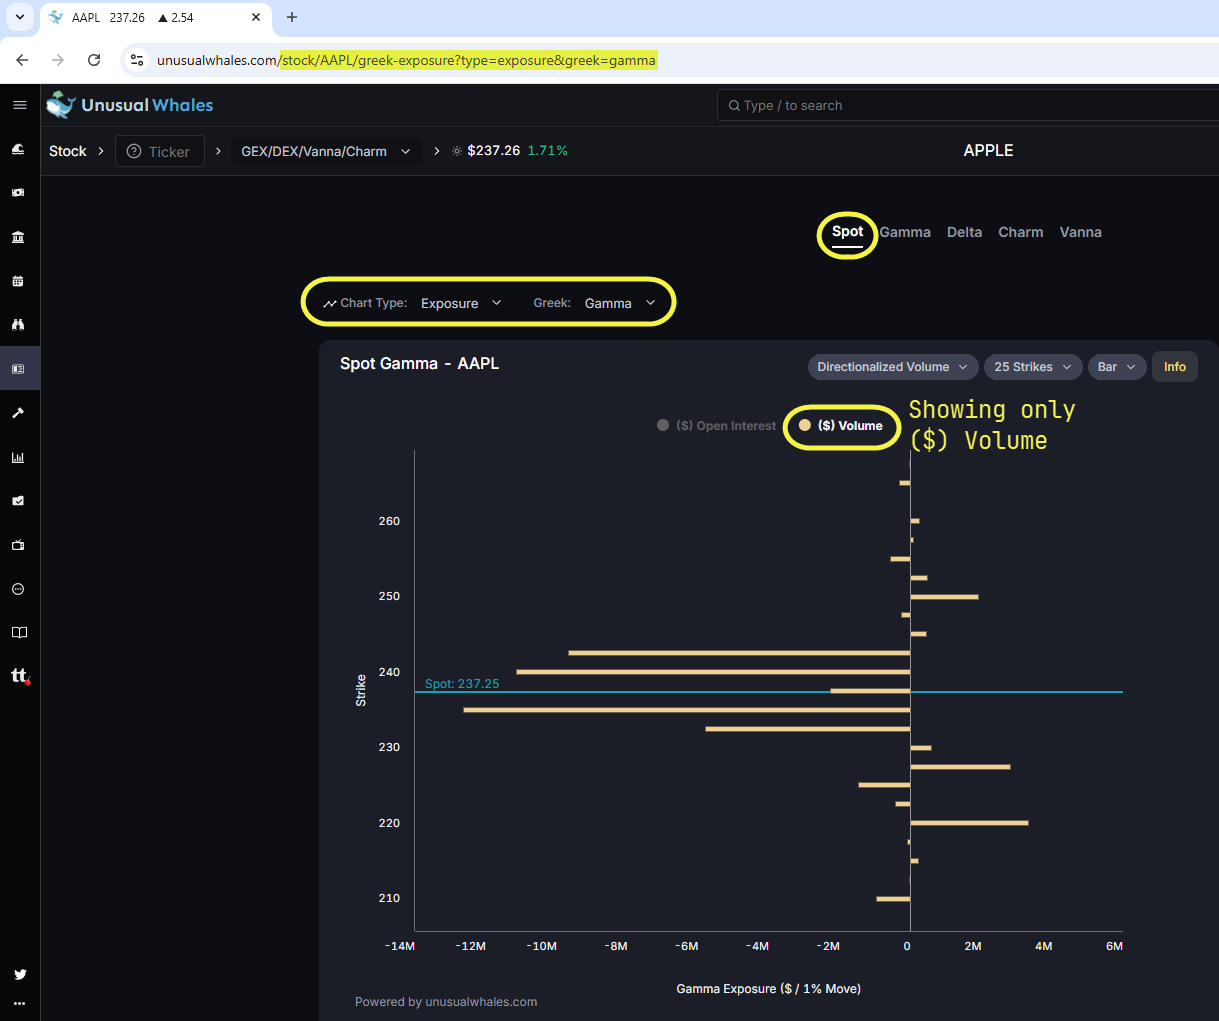Click the Spot: 237.25 line label
Viewport: 1219px width, 1021px height.
tap(462, 684)
